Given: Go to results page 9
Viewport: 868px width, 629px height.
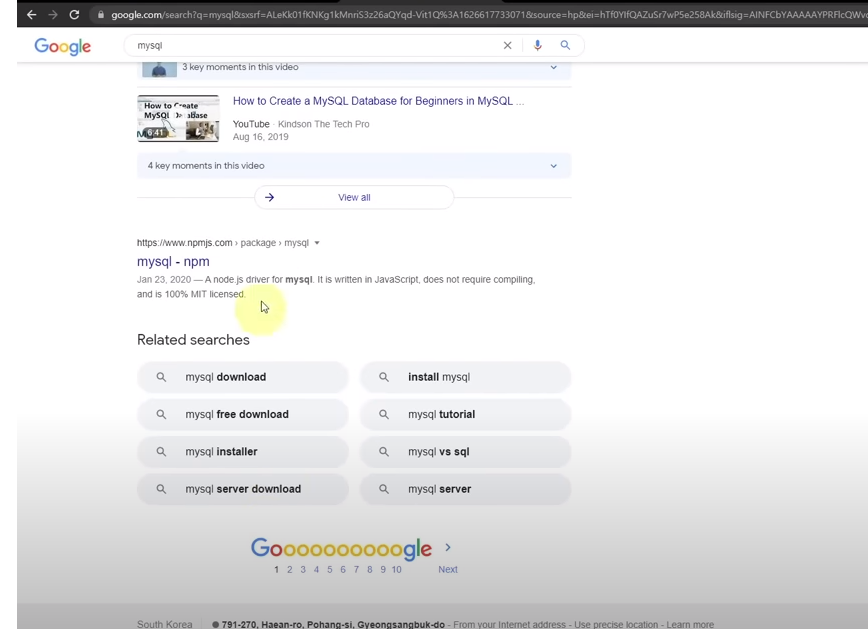Looking at the screenshot, I should coord(383,569).
